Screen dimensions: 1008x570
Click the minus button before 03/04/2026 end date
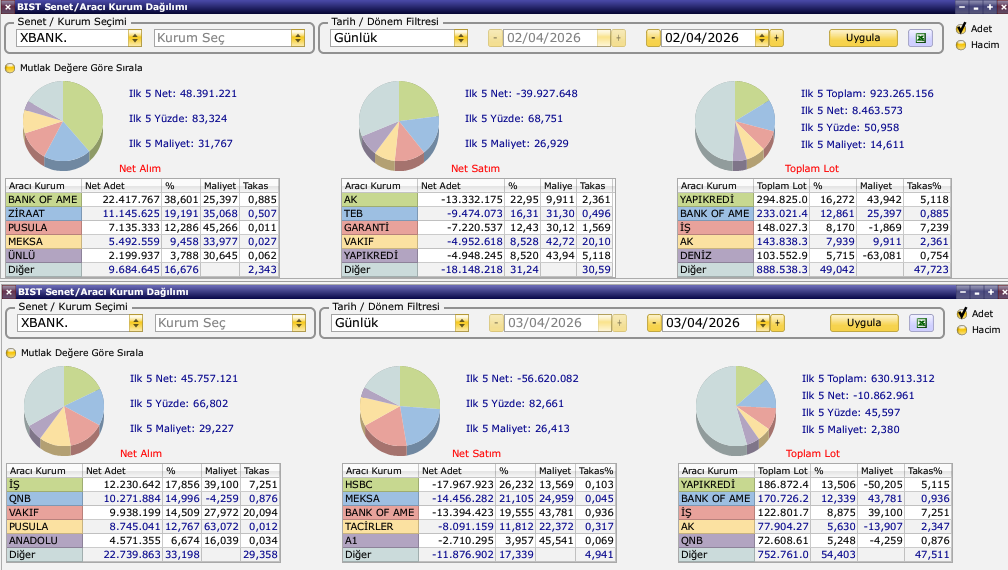coord(653,323)
